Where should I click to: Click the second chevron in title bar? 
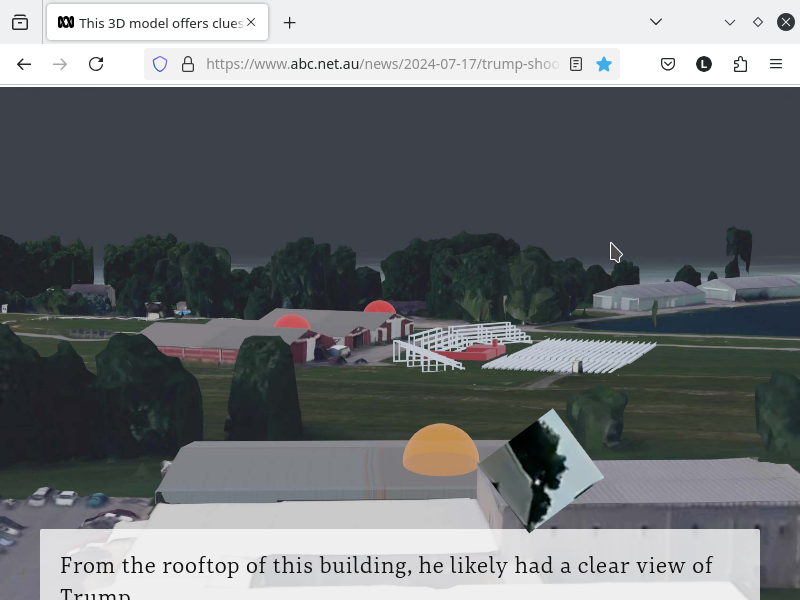pos(730,22)
